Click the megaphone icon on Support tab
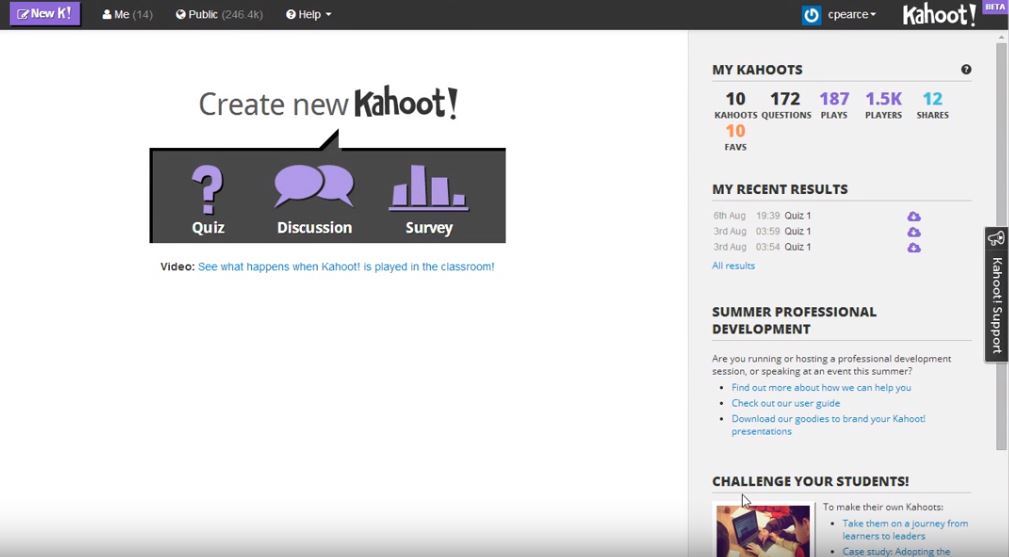 point(996,239)
